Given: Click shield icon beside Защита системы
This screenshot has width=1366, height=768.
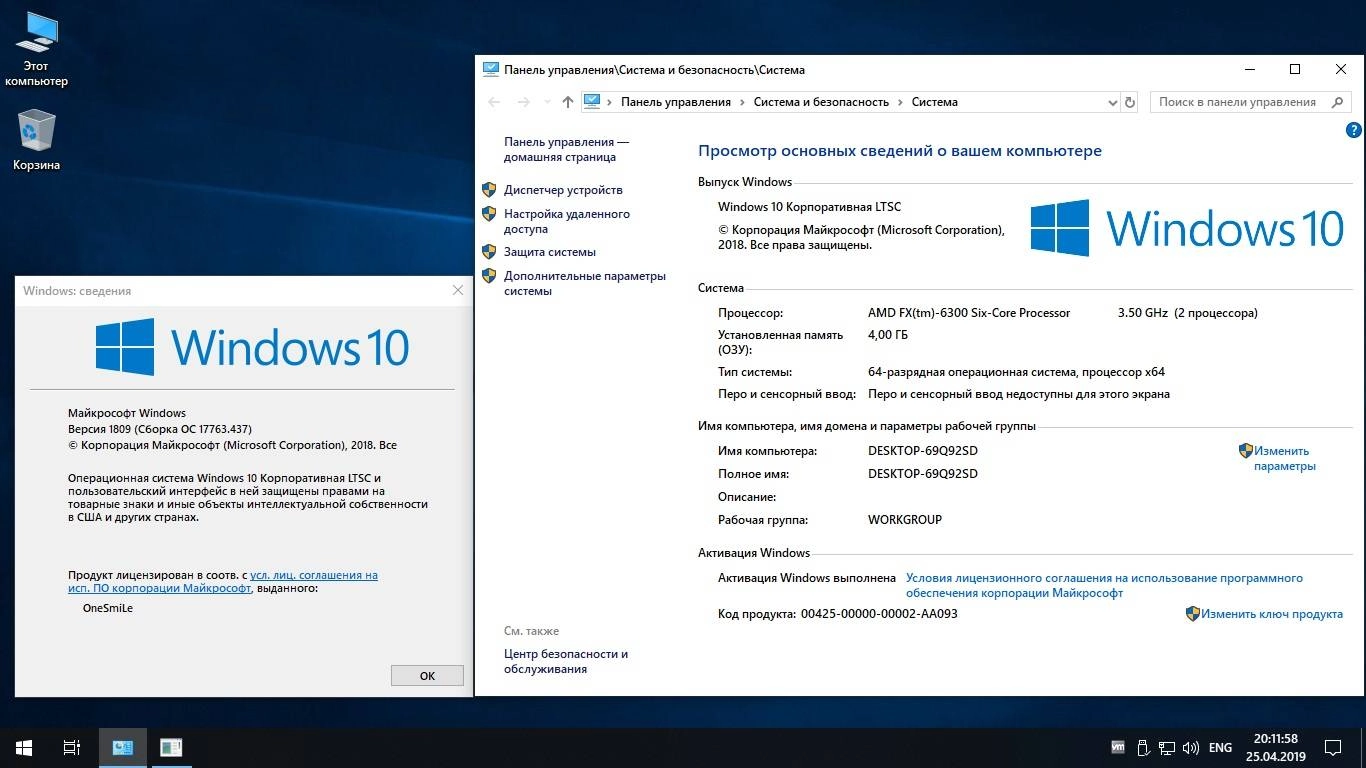Looking at the screenshot, I should [x=490, y=251].
